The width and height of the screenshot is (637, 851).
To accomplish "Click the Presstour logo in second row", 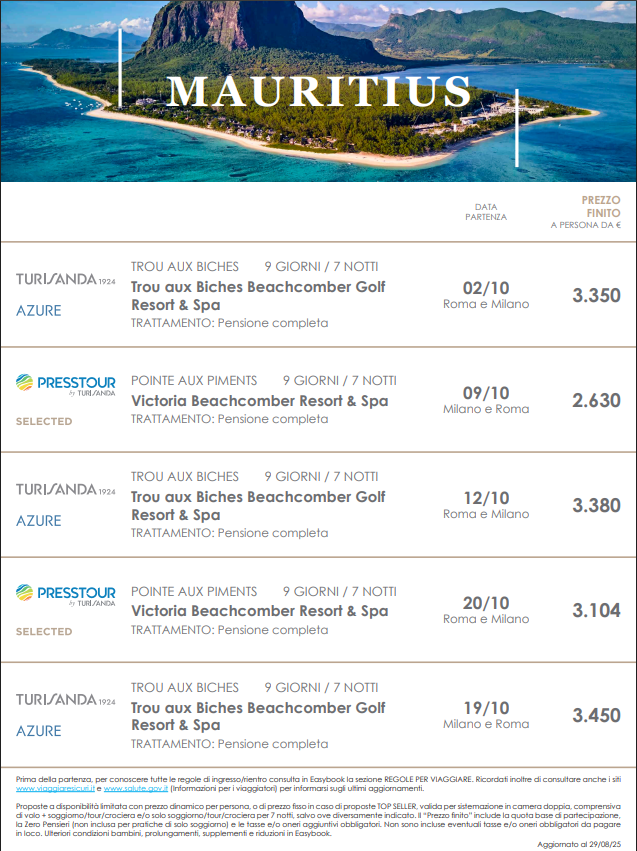I will click(x=66, y=385).
